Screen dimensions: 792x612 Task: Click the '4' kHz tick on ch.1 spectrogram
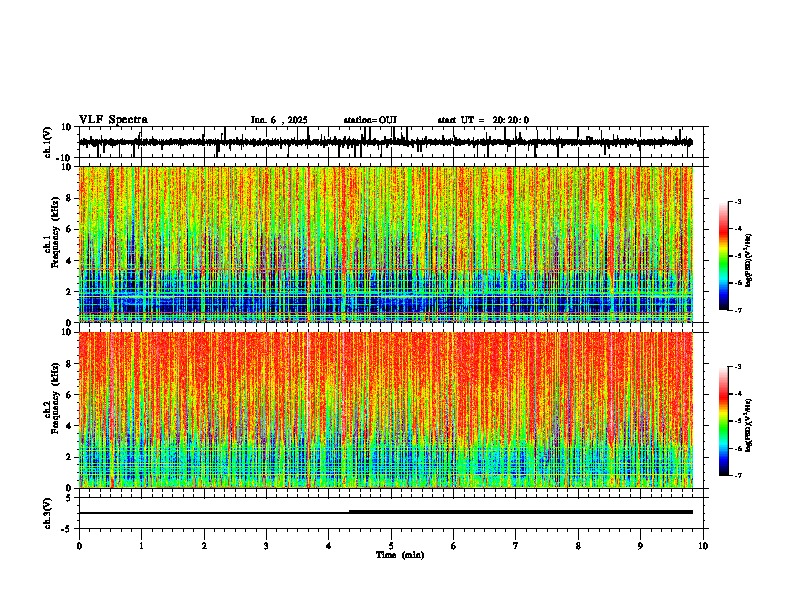tap(69, 261)
